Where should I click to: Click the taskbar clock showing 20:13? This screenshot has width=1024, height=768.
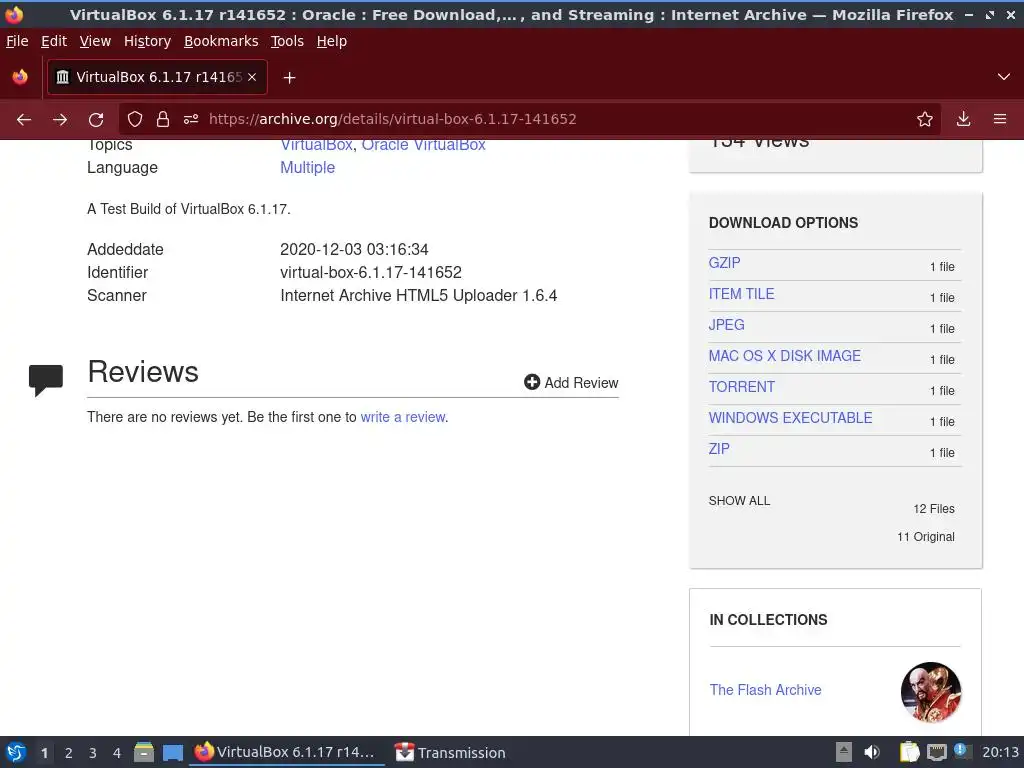click(1000, 752)
